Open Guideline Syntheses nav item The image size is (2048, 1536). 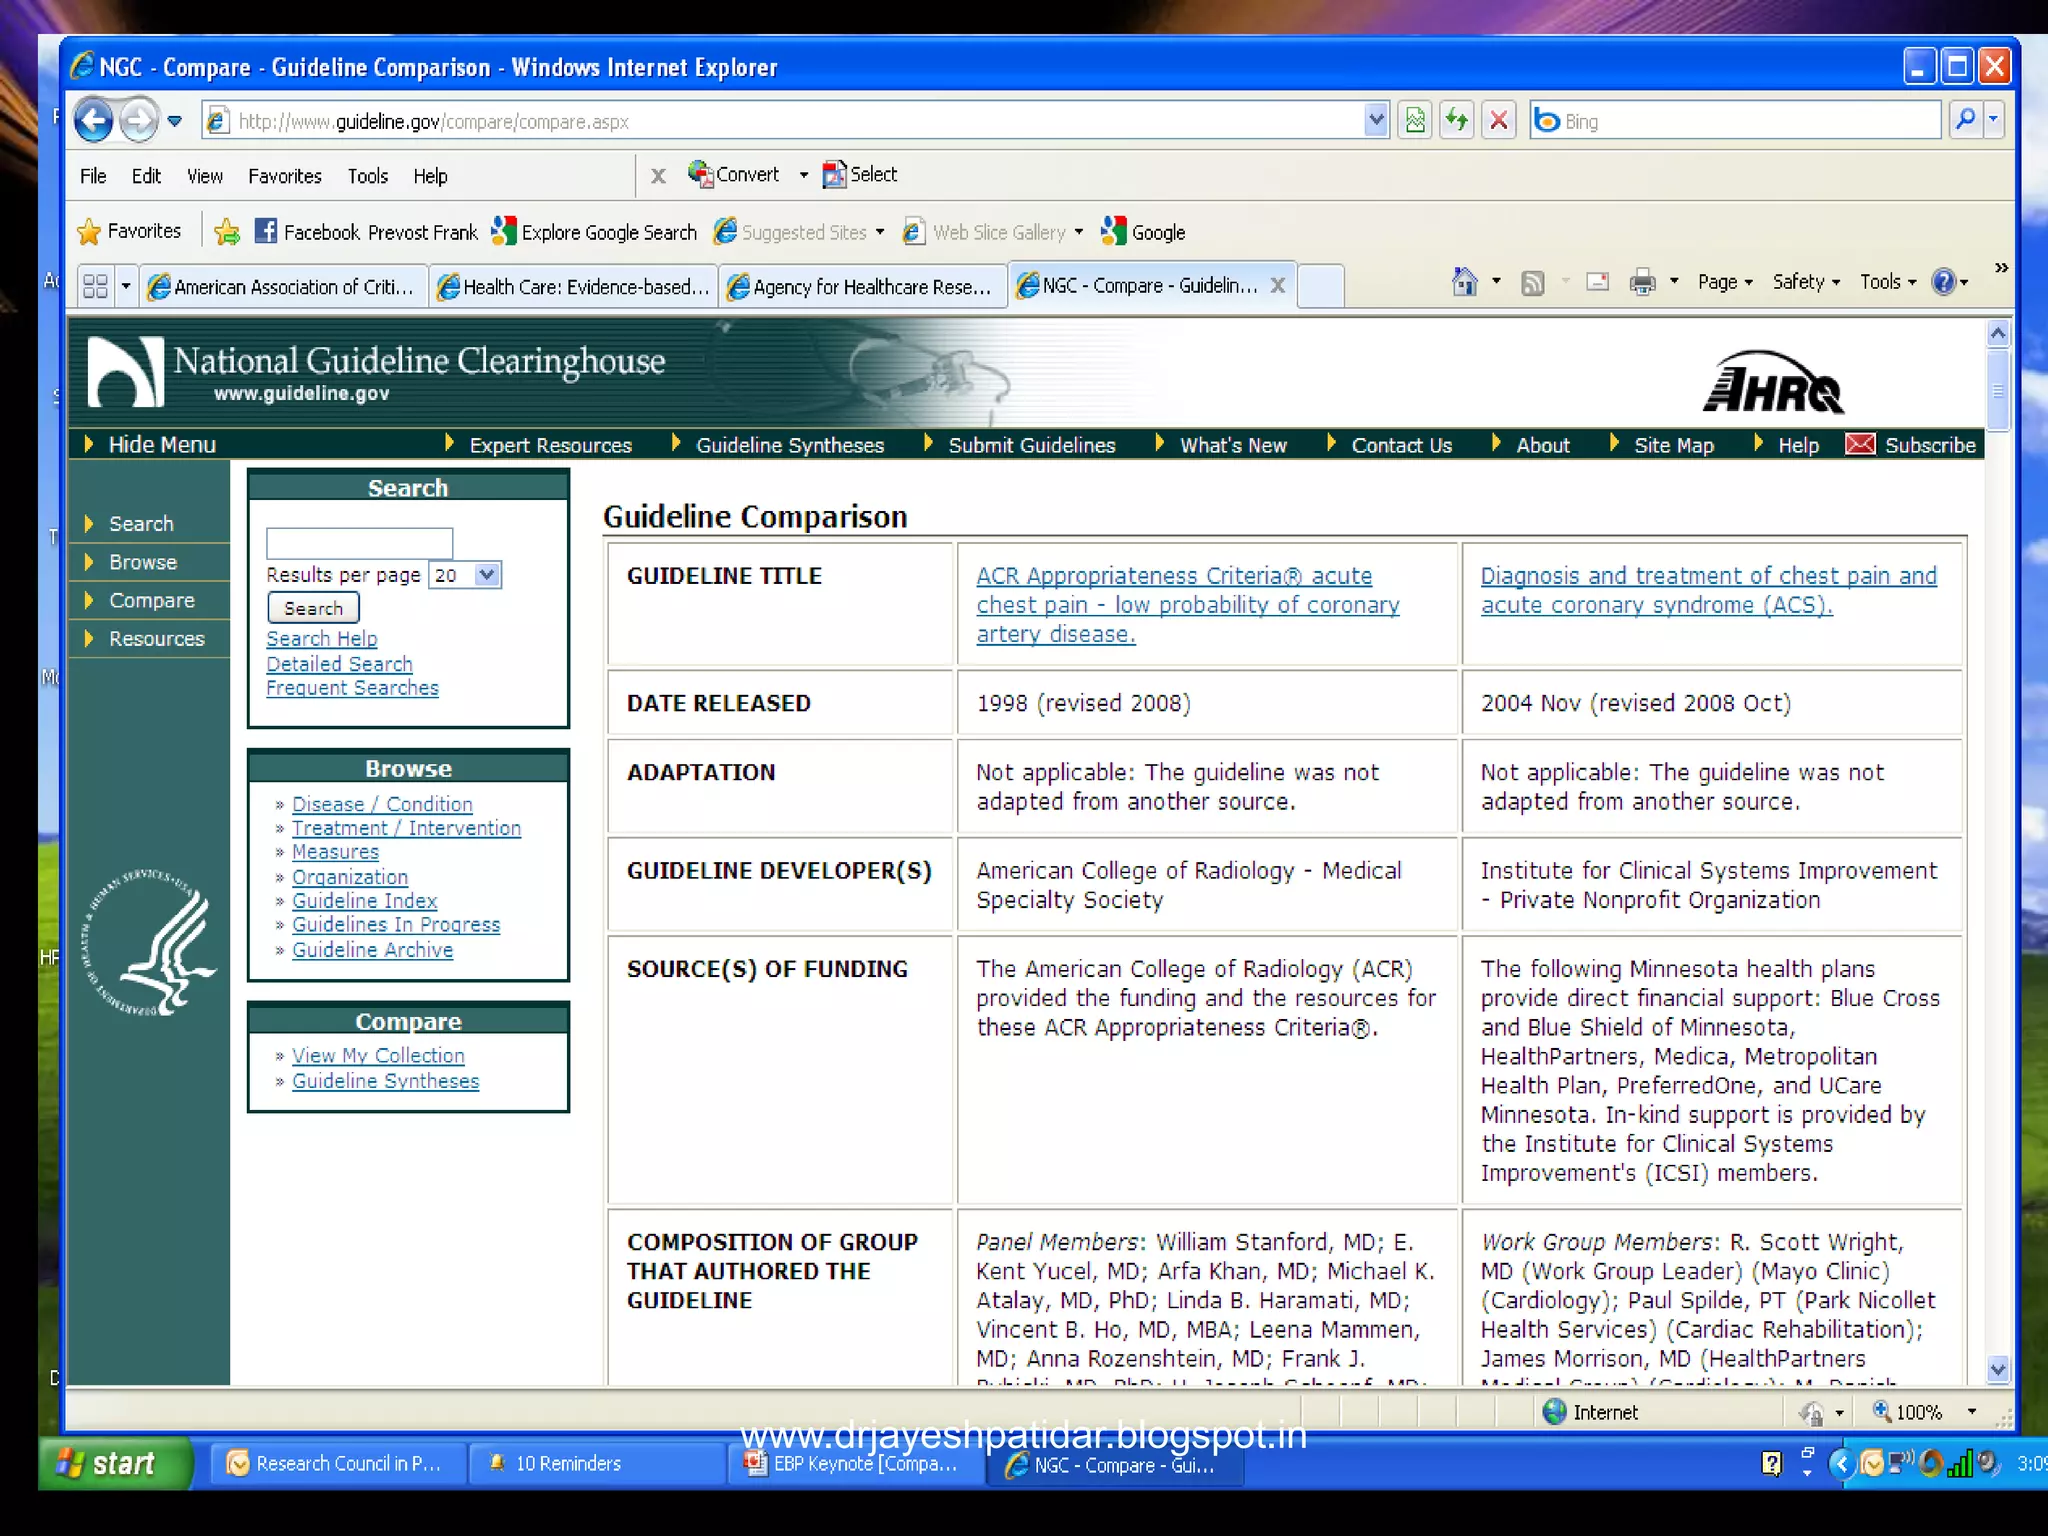(x=790, y=445)
